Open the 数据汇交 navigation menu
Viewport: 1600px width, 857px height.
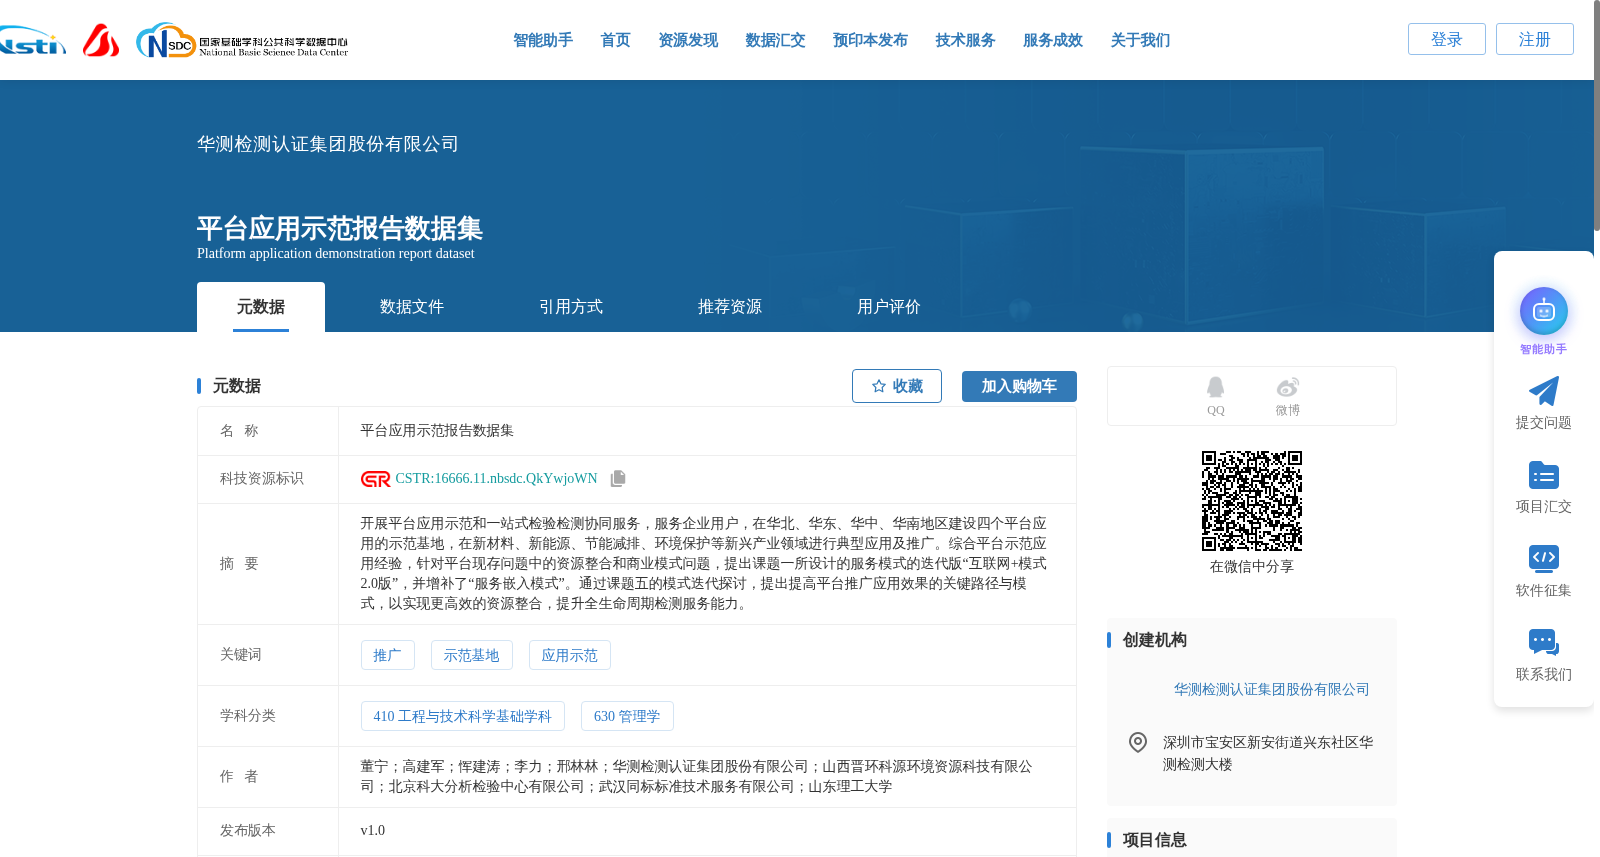775,40
